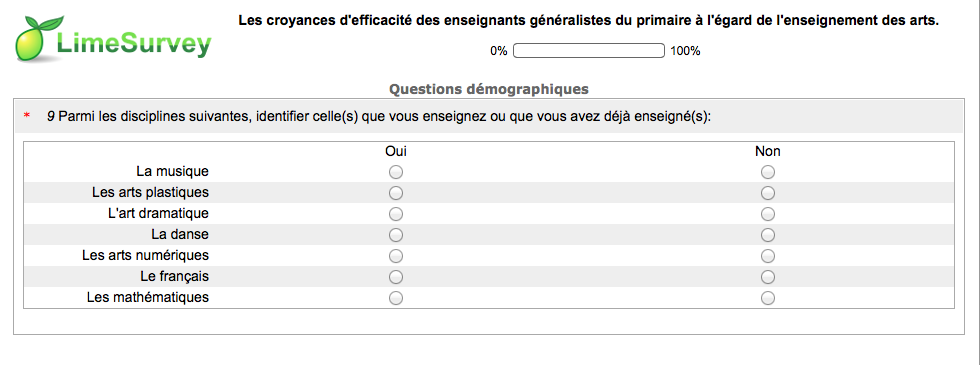Select Oui for Les arts numériques
Viewport: 980px width, 365px height.
pyautogui.click(x=396, y=256)
